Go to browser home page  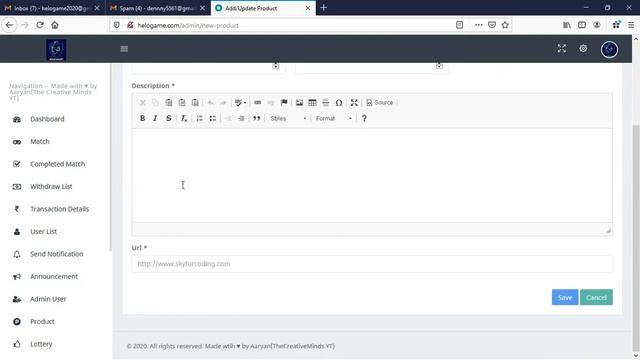coord(55,25)
